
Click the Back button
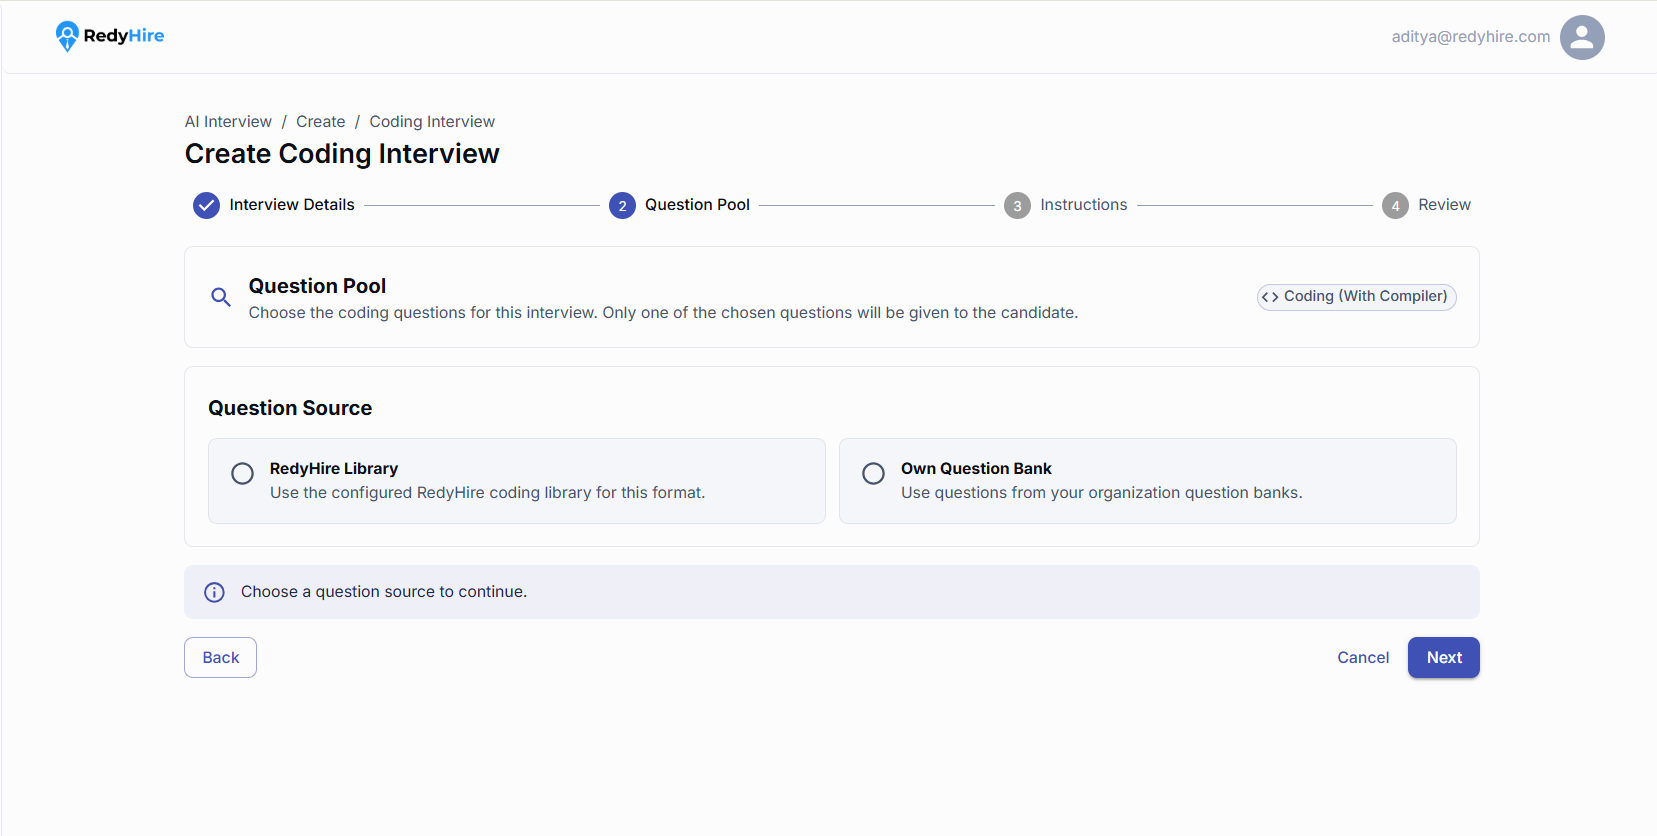(x=220, y=657)
